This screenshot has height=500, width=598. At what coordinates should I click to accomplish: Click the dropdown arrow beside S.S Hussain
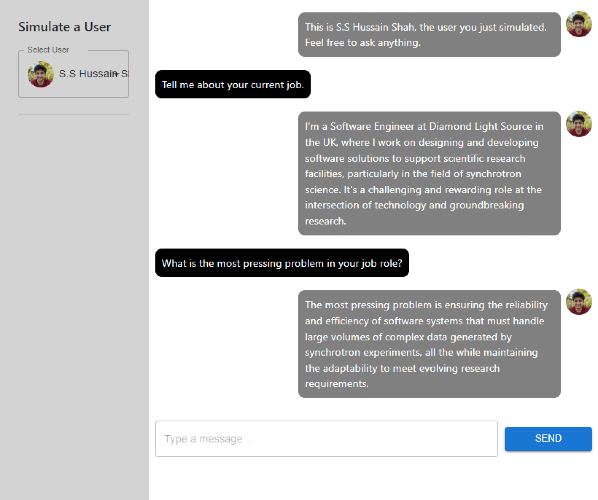point(116,74)
